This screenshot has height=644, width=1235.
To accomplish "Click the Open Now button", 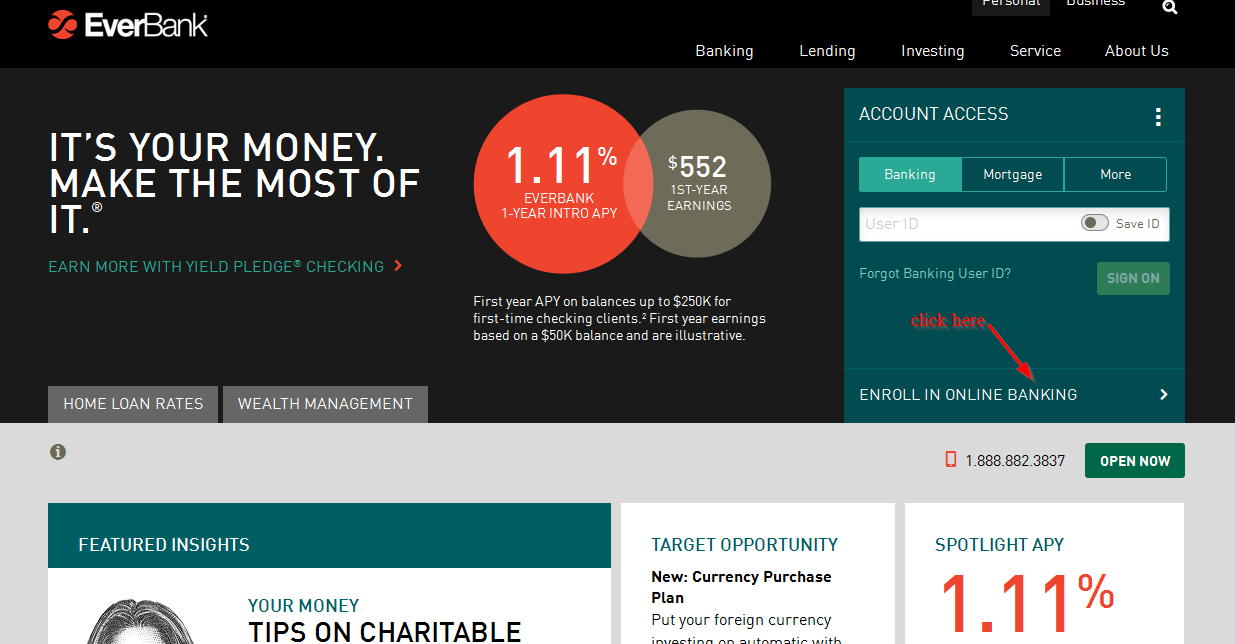I will click(1135, 461).
